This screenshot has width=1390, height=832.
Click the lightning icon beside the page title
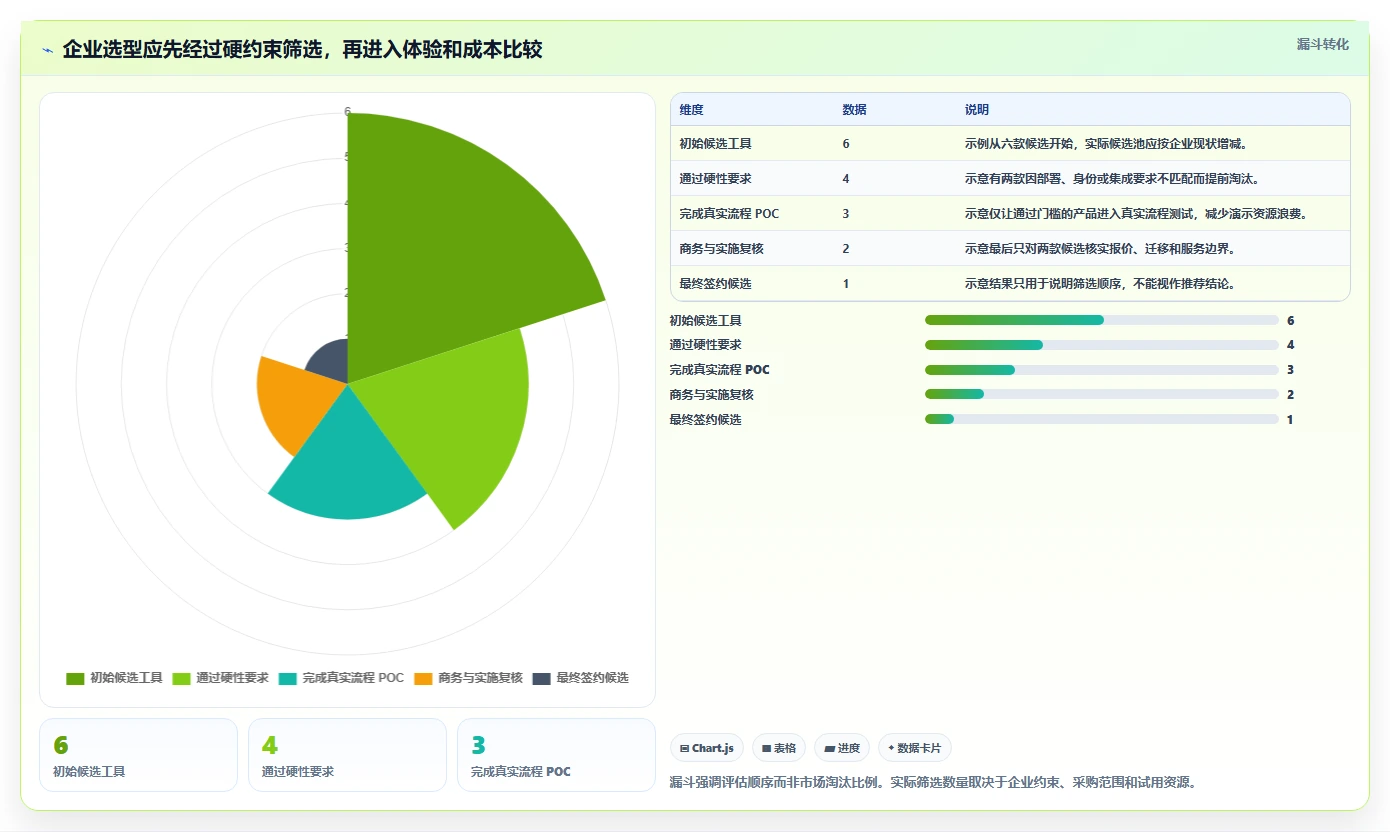pos(48,50)
